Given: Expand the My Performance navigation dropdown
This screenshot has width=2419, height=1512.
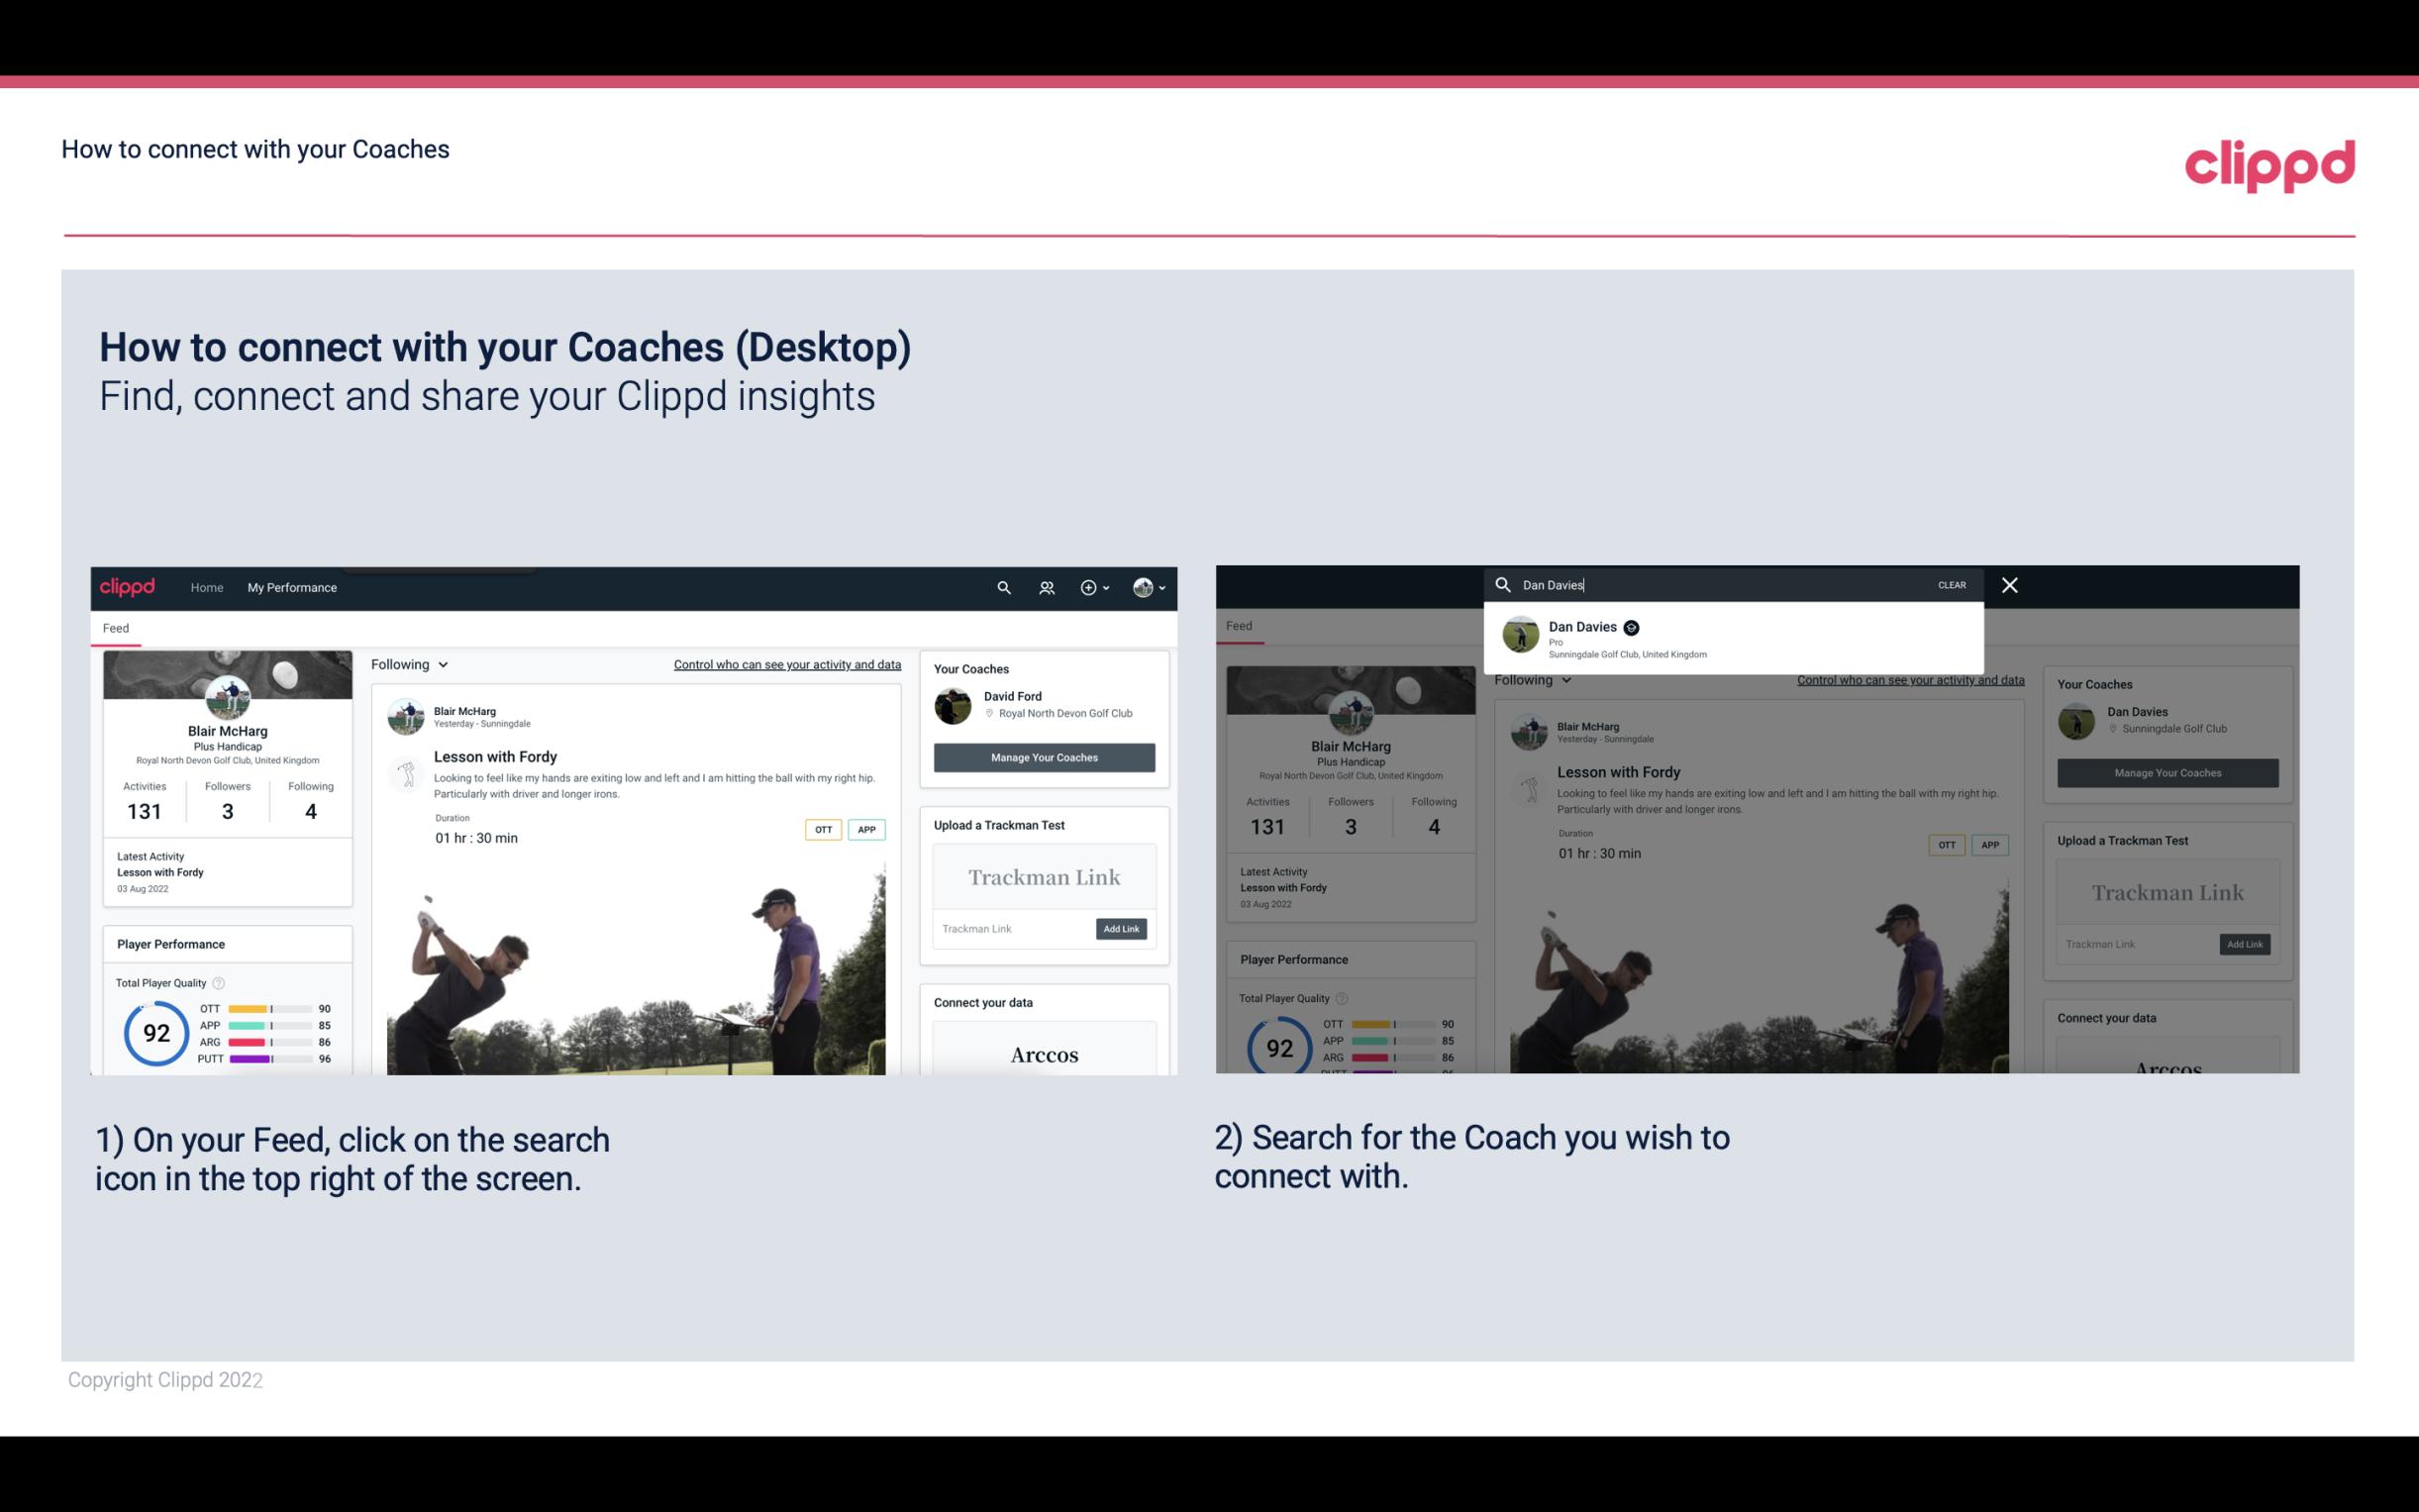Looking at the screenshot, I should click(x=292, y=587).
